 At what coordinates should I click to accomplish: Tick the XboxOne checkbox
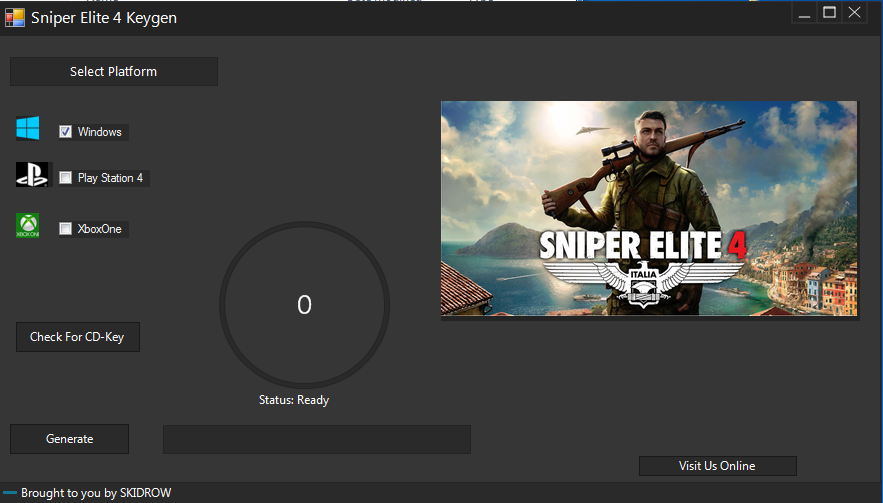[x=65, y=228]
